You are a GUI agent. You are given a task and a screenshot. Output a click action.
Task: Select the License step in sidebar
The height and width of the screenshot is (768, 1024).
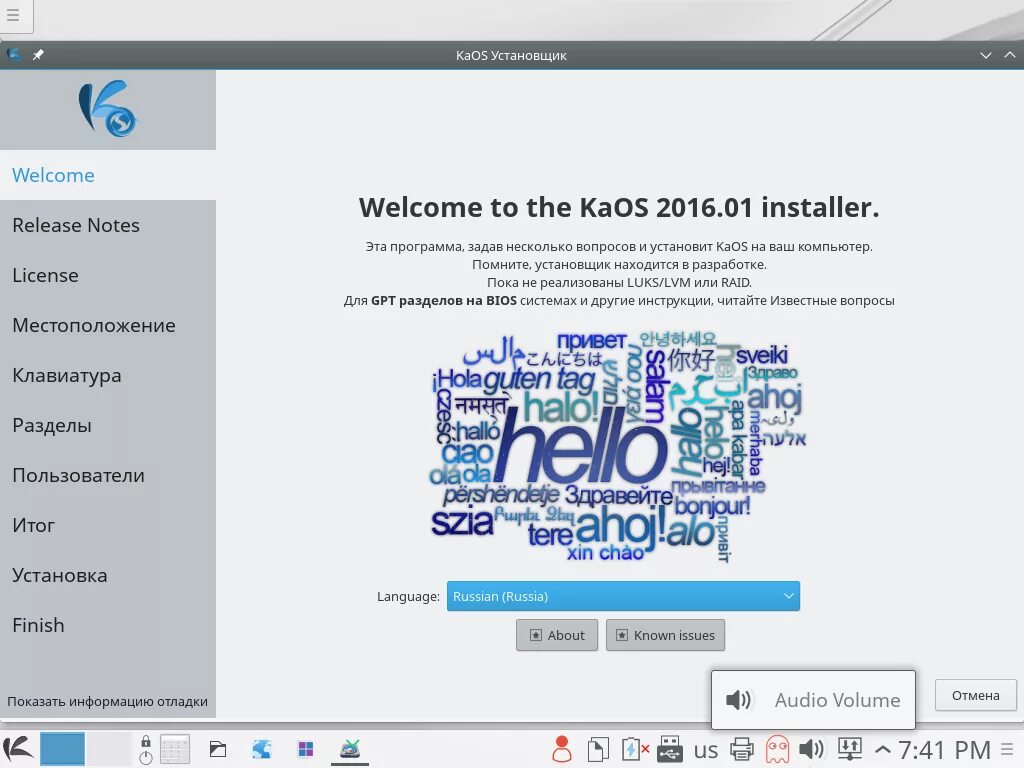coord(108,275)
